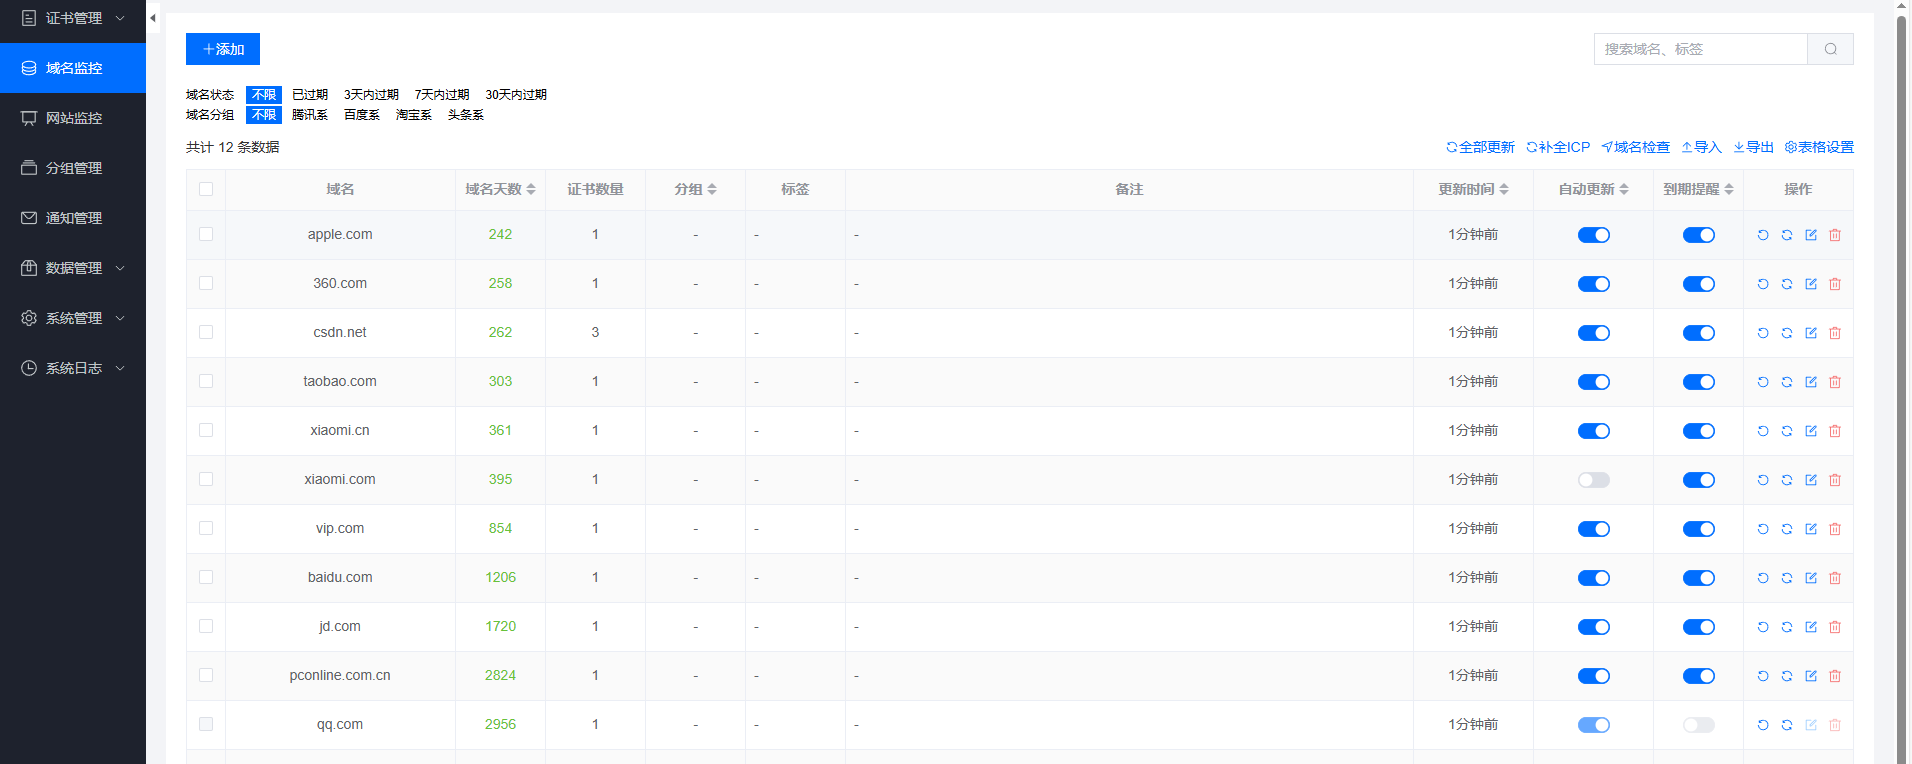Image resolution: width=1912 pixels, height=764 pixels.
Task: Delete jd.com using its trash icon
Action: point(1835,627)
